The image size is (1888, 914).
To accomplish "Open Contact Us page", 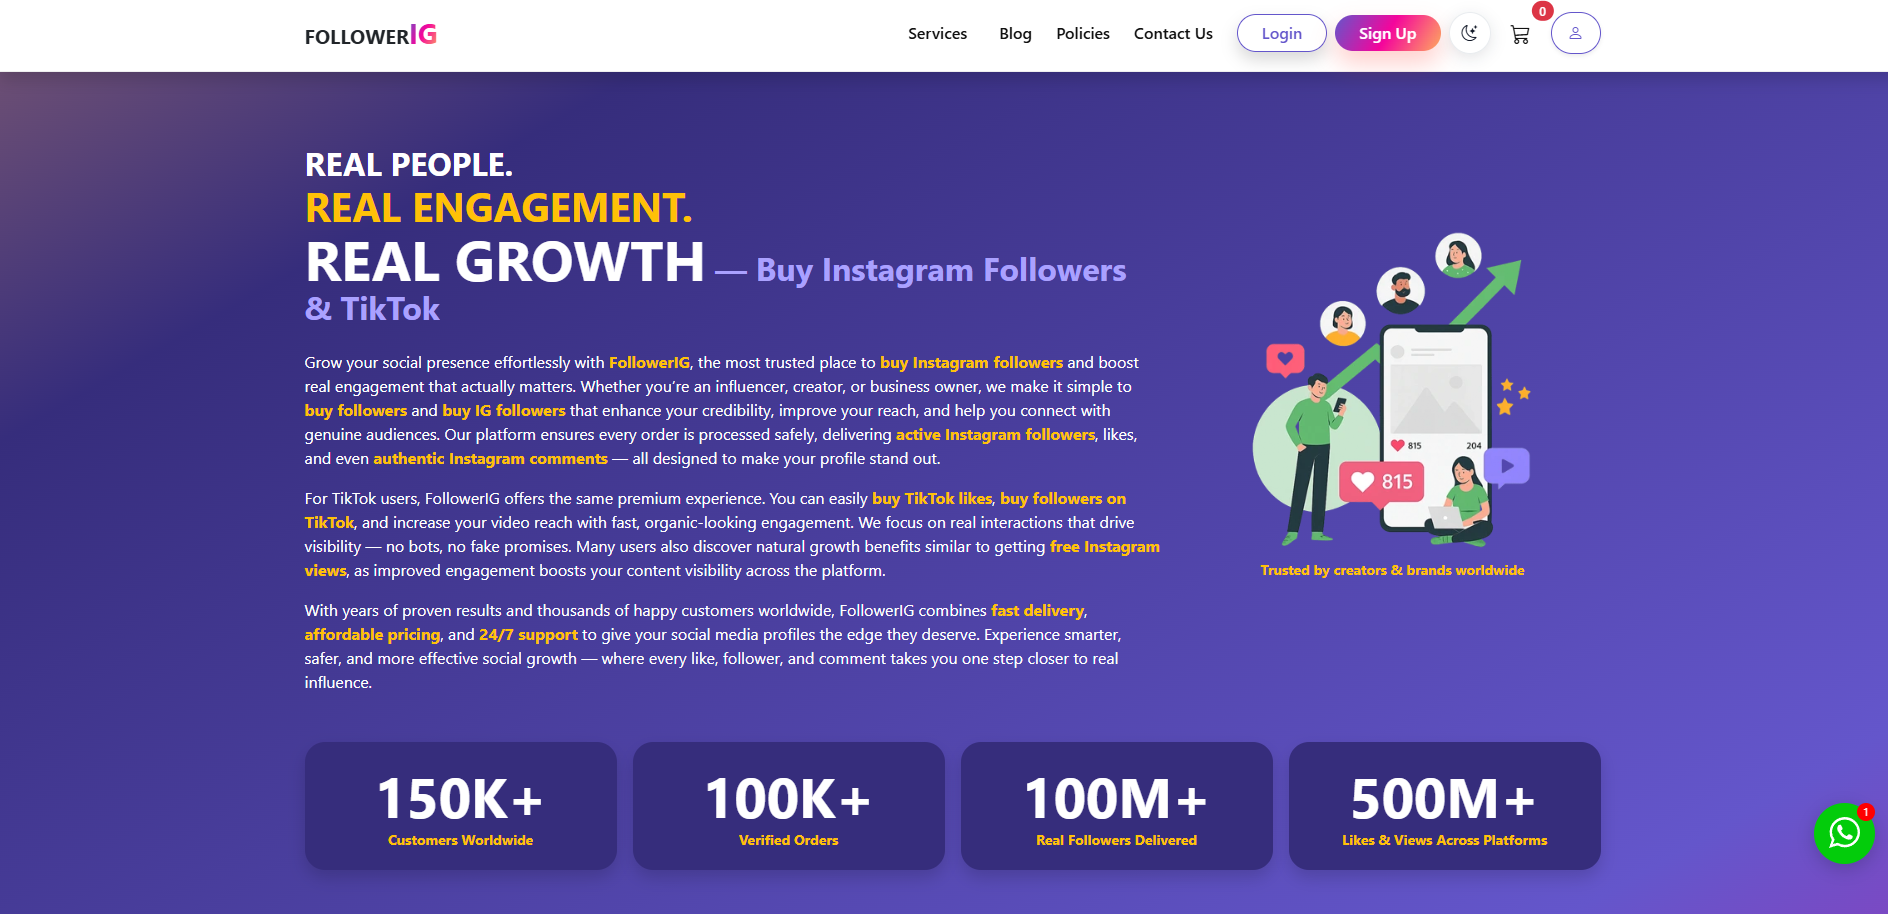I will click(1173, 33).
